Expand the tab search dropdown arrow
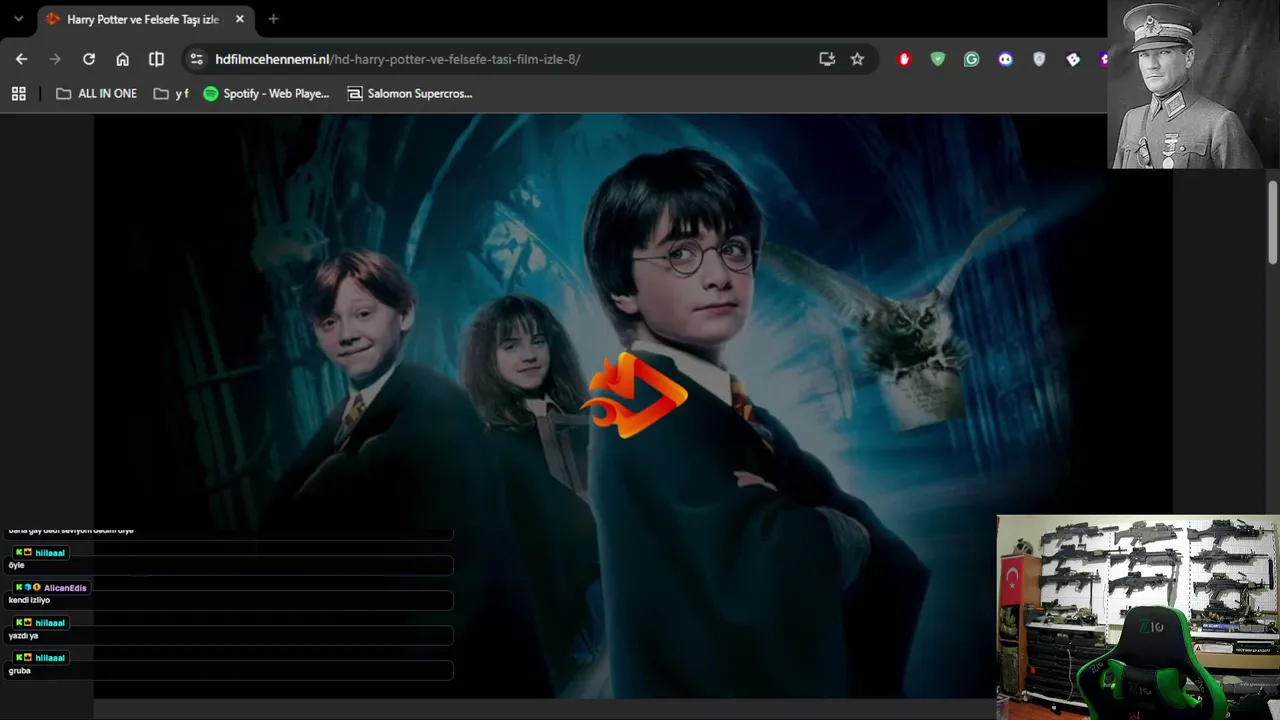 [18, 19]
